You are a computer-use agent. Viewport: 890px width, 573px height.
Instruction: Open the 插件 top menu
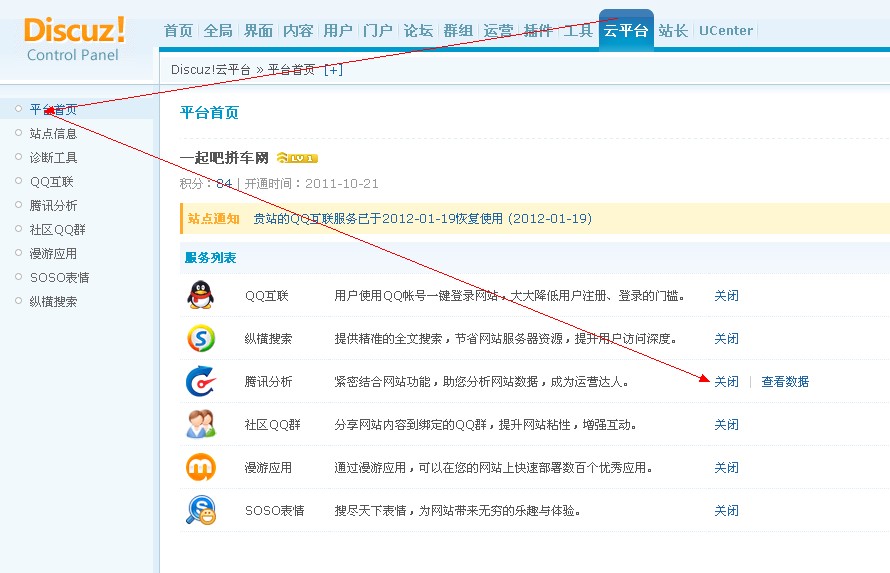pos(538,31)
